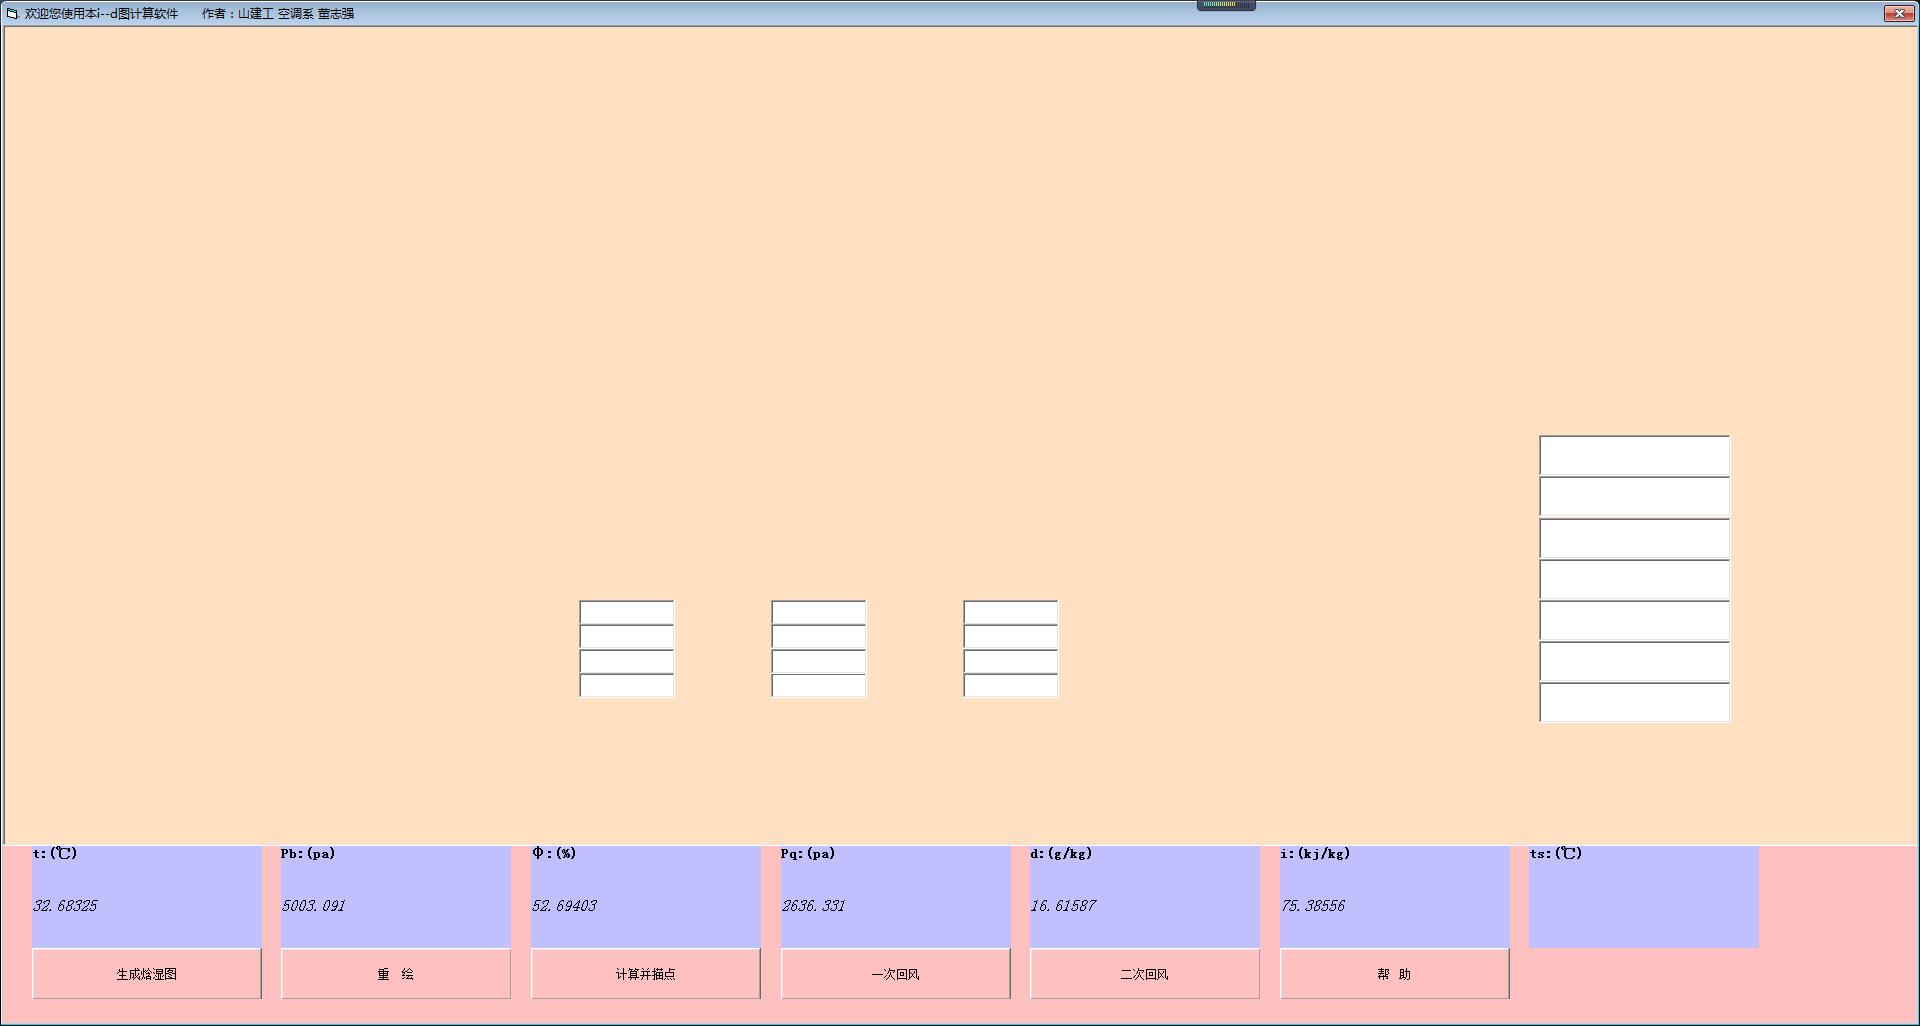This screenshot has height=1026, width=1920.
Task: Click the Pq:(pa) vapor pressure panel
Action: point(896,897)
